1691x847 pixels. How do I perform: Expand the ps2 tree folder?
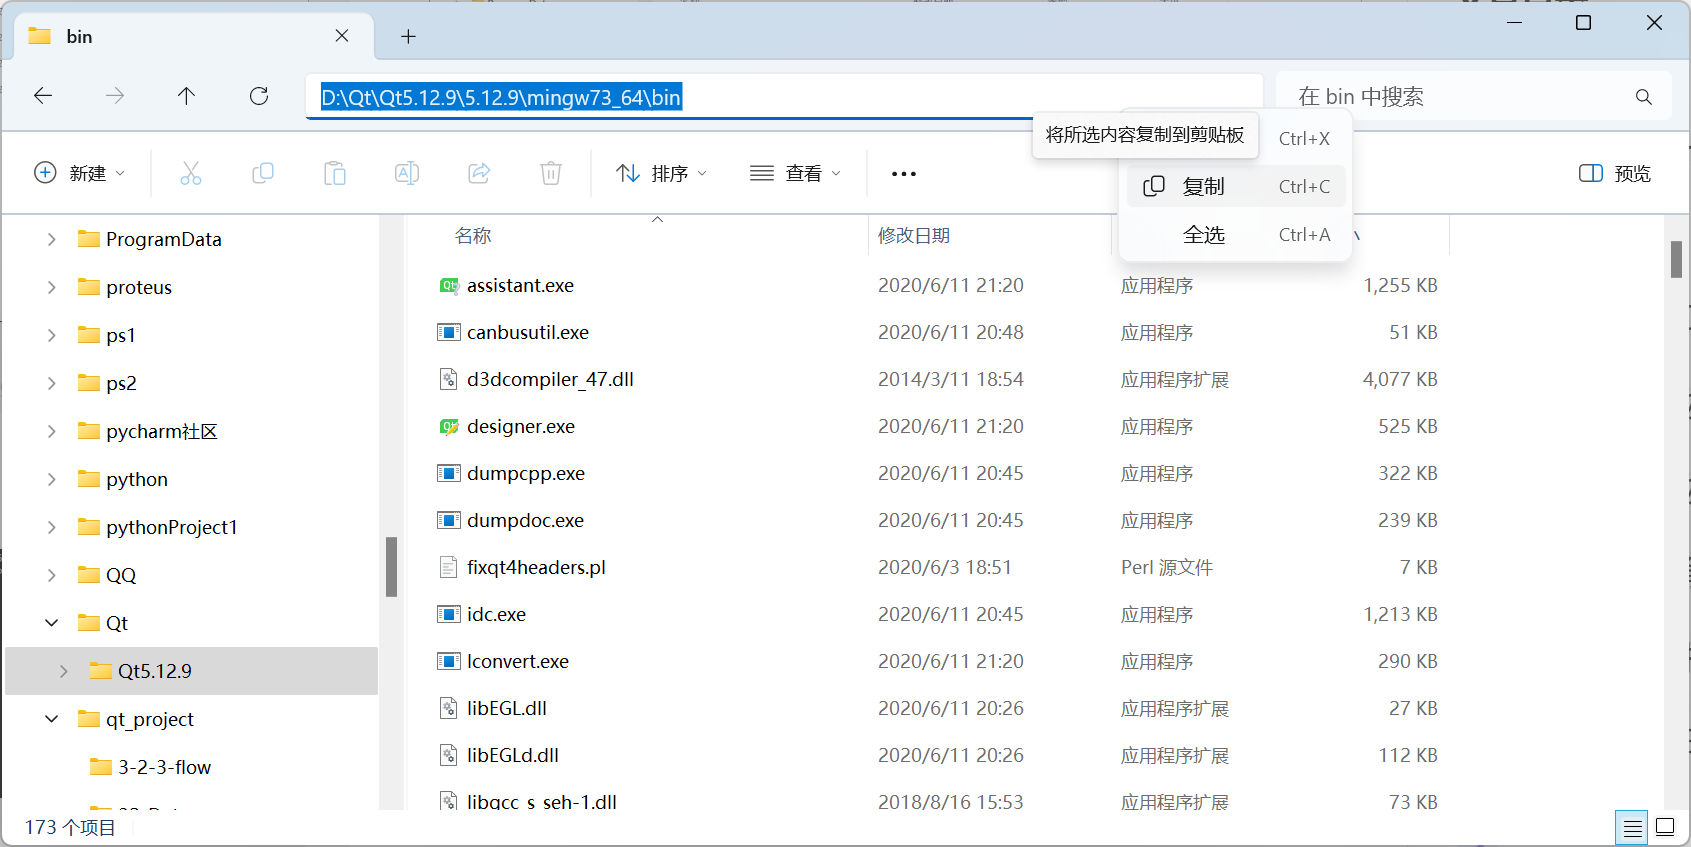[52, 383]
